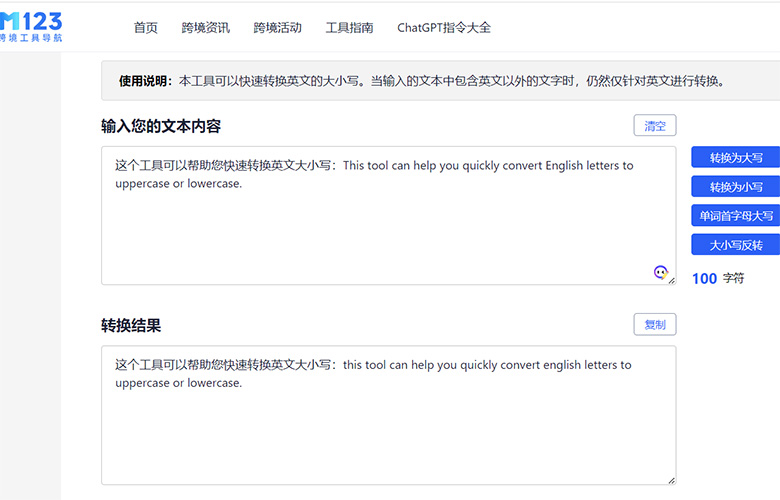Click the input textarea resize handle

pyautogui.click(x=672, y=281)
